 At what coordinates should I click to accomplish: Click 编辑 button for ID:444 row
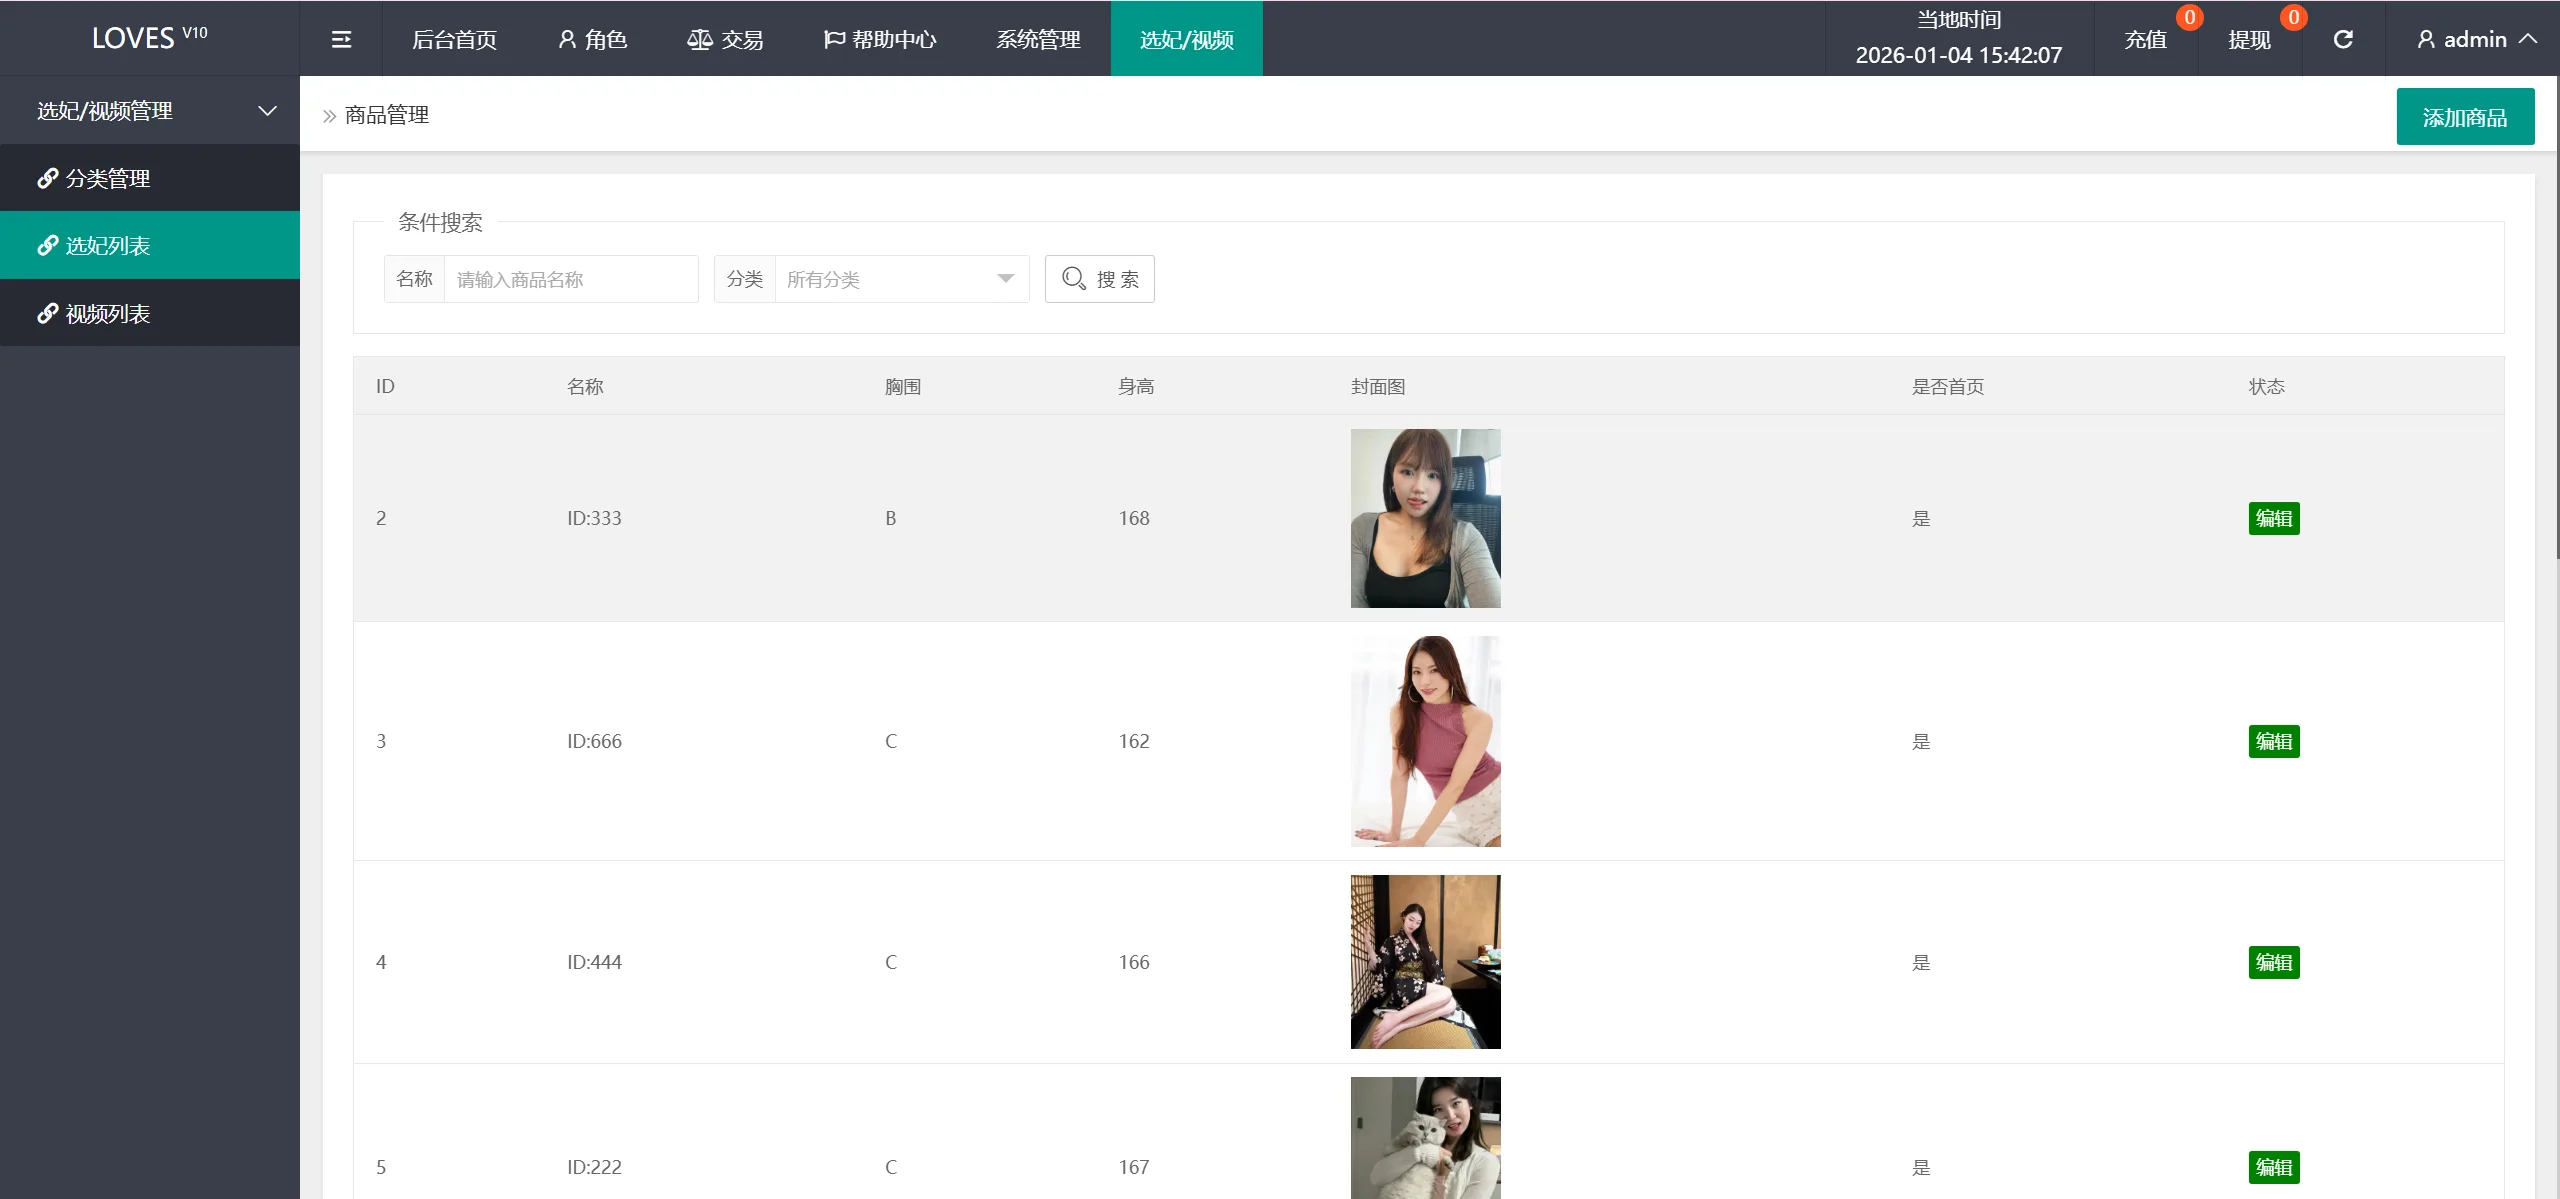tap(2273, 962)
